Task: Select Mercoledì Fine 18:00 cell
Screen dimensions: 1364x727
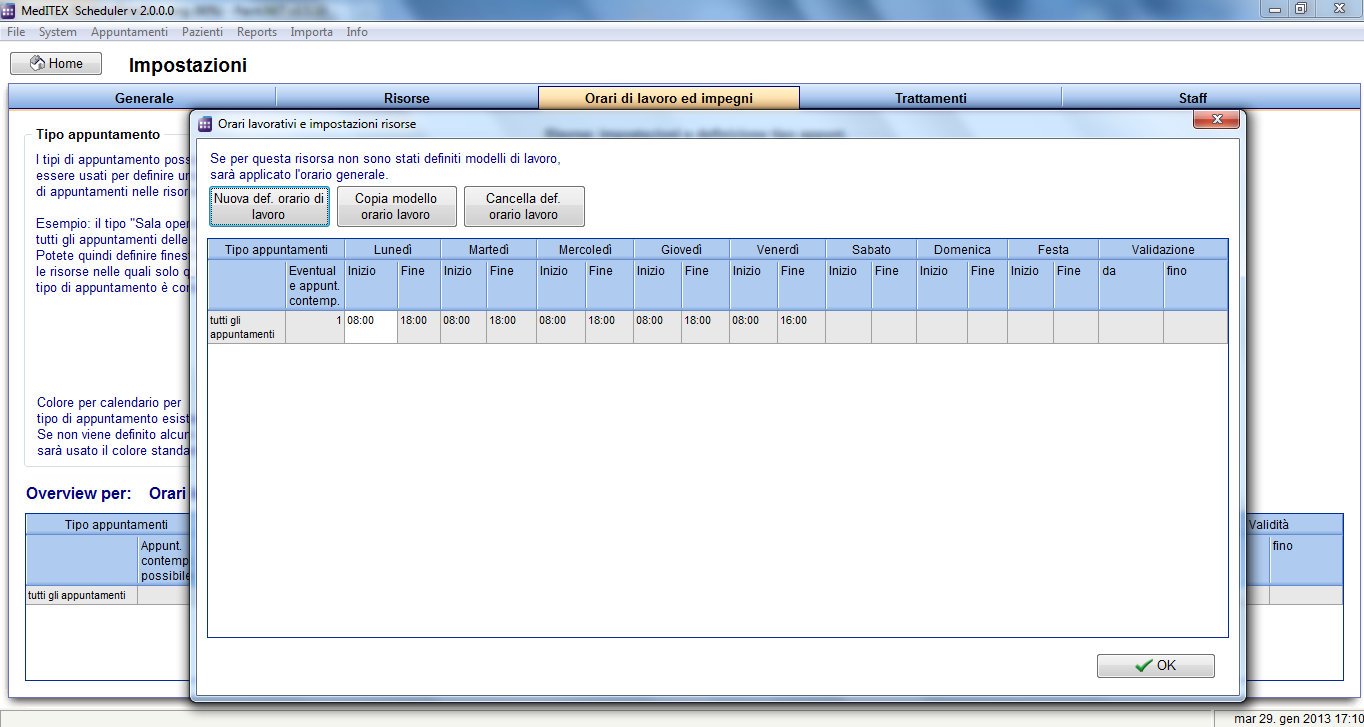Action: point(609,327)
